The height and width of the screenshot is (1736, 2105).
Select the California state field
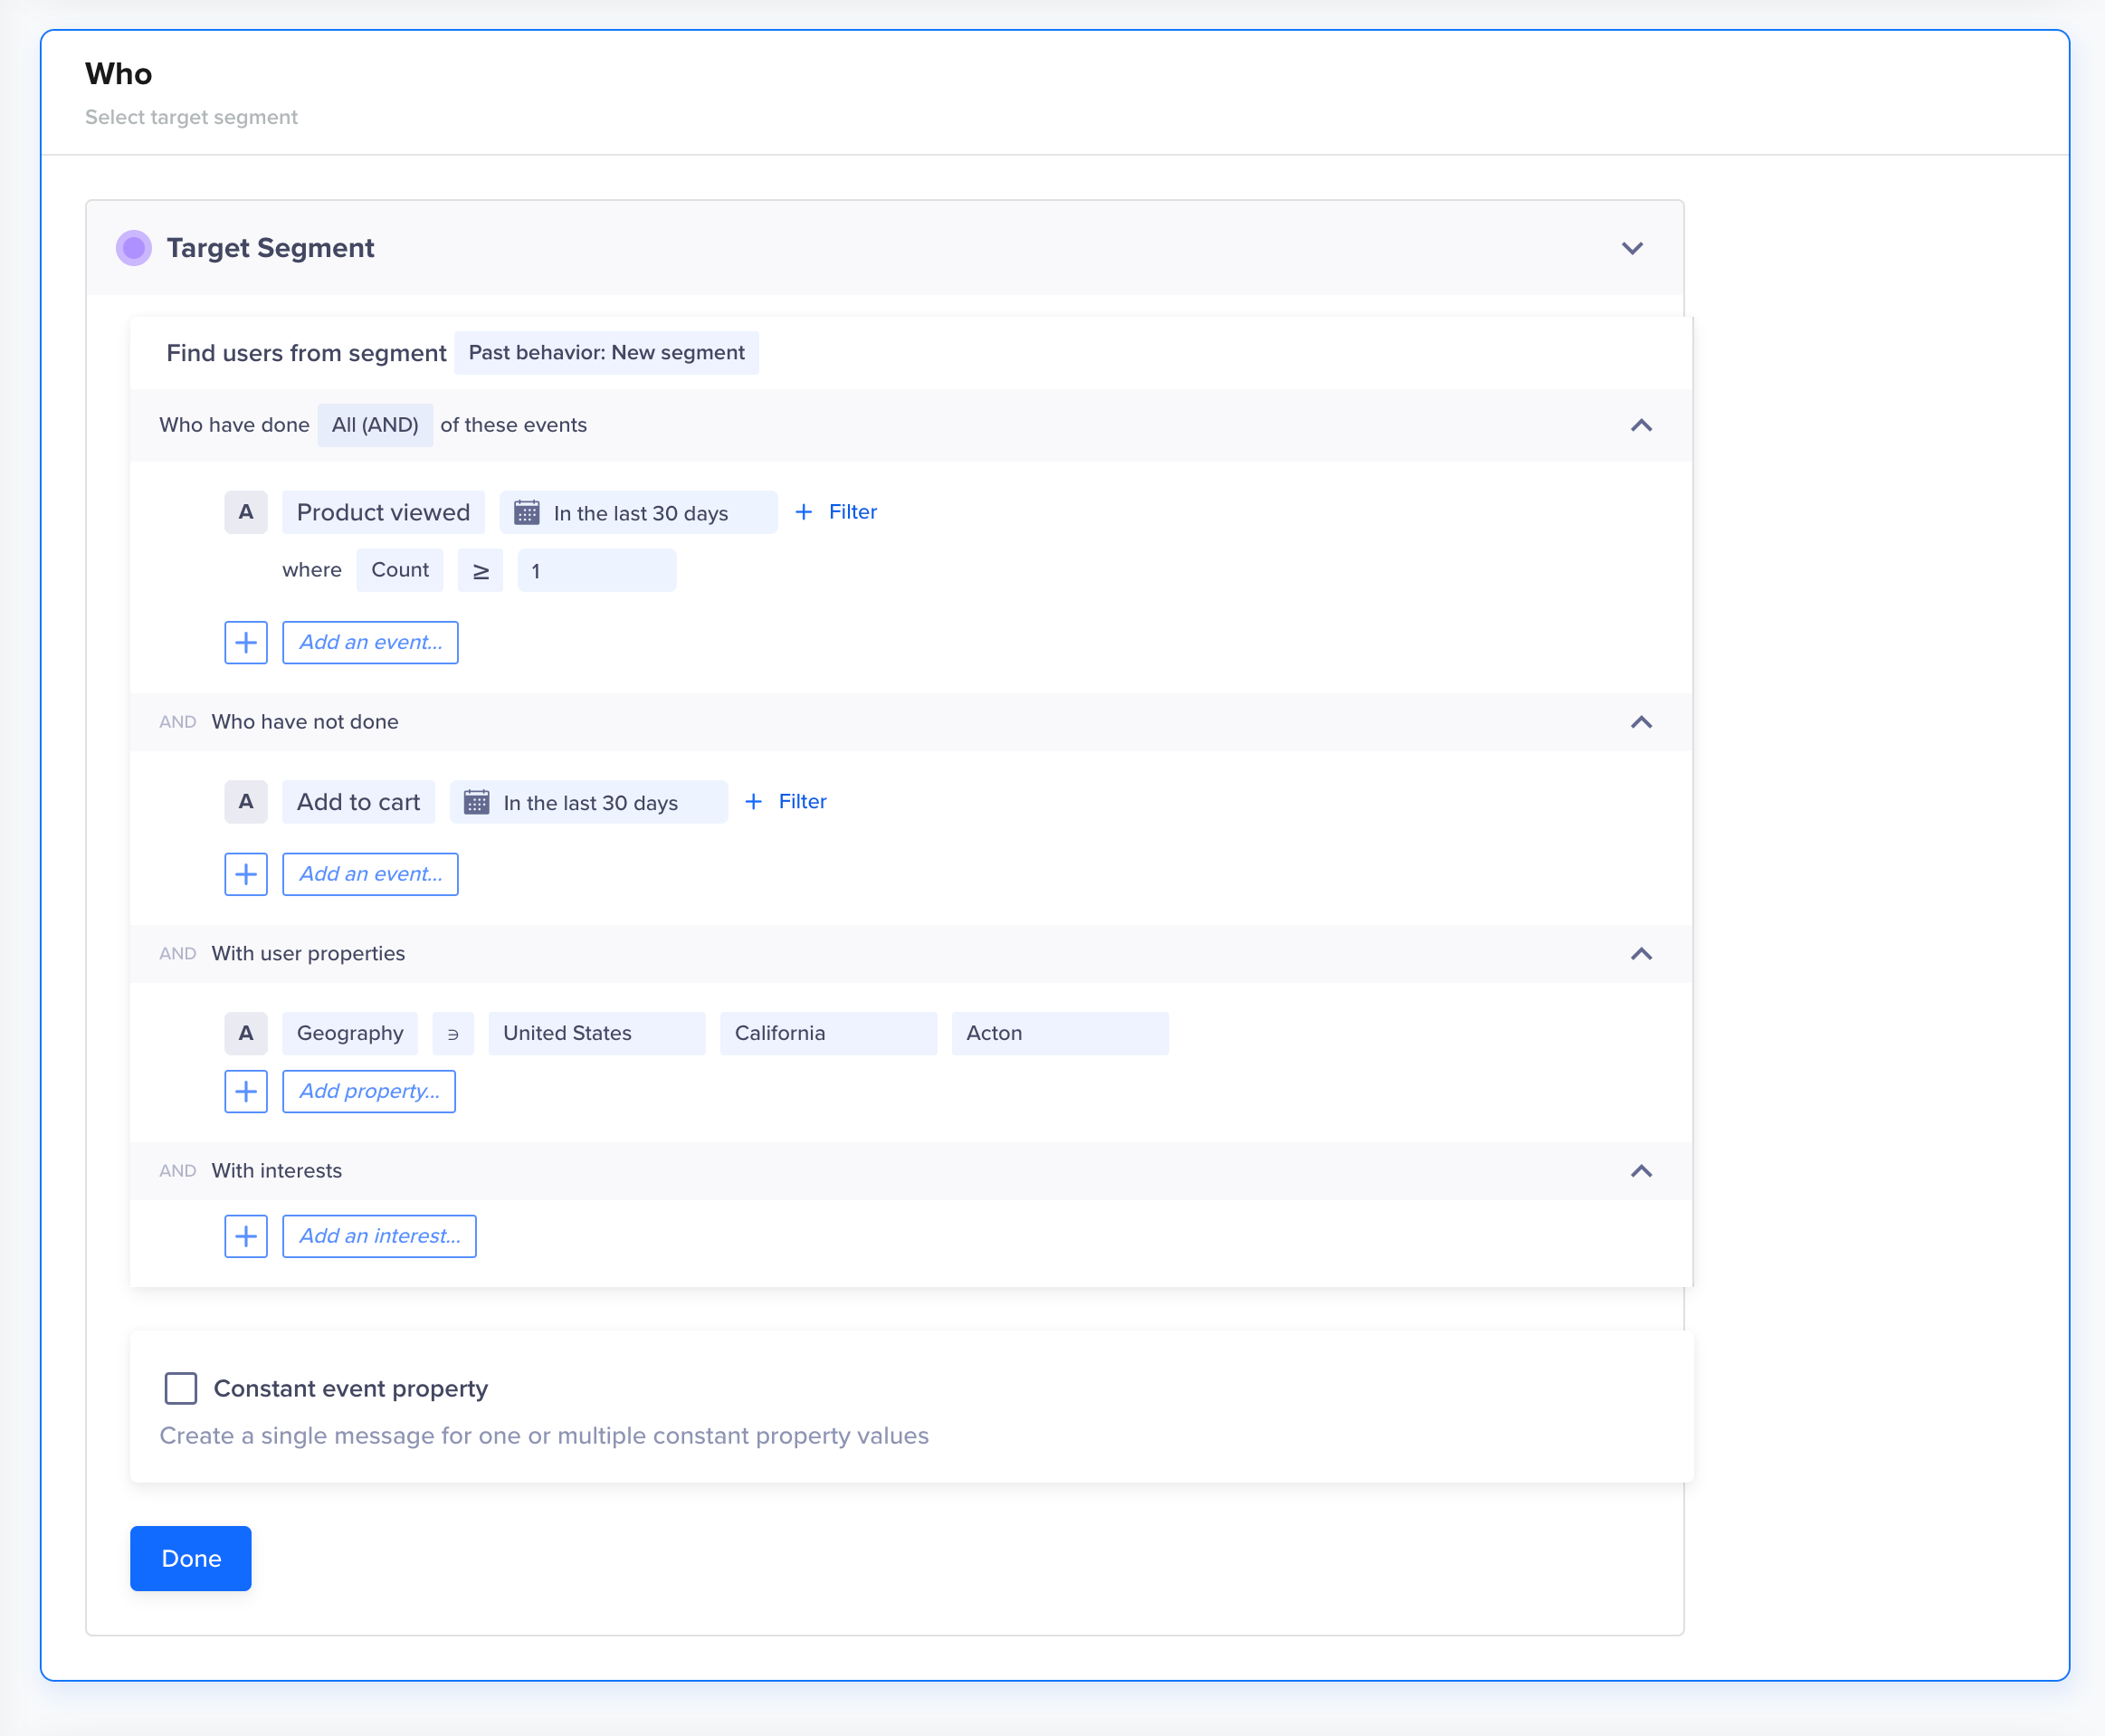[x=828, y=1033]
